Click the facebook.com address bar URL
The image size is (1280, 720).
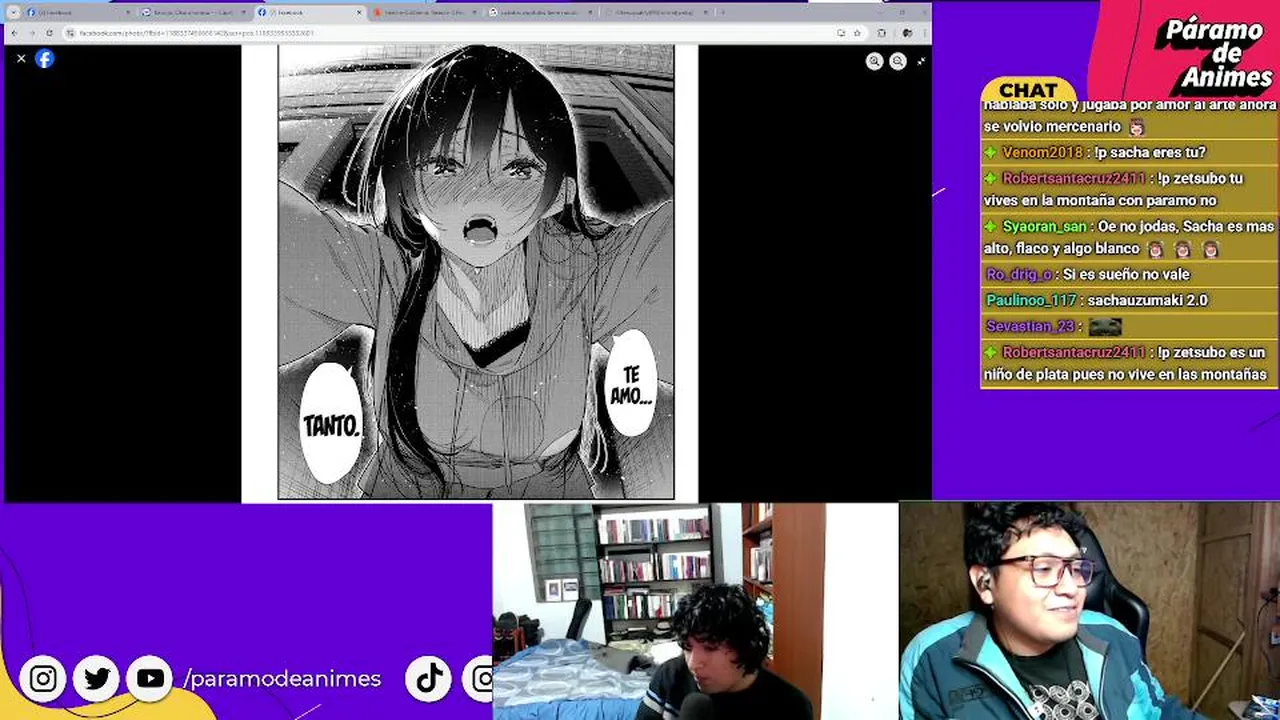coord(196,33)
